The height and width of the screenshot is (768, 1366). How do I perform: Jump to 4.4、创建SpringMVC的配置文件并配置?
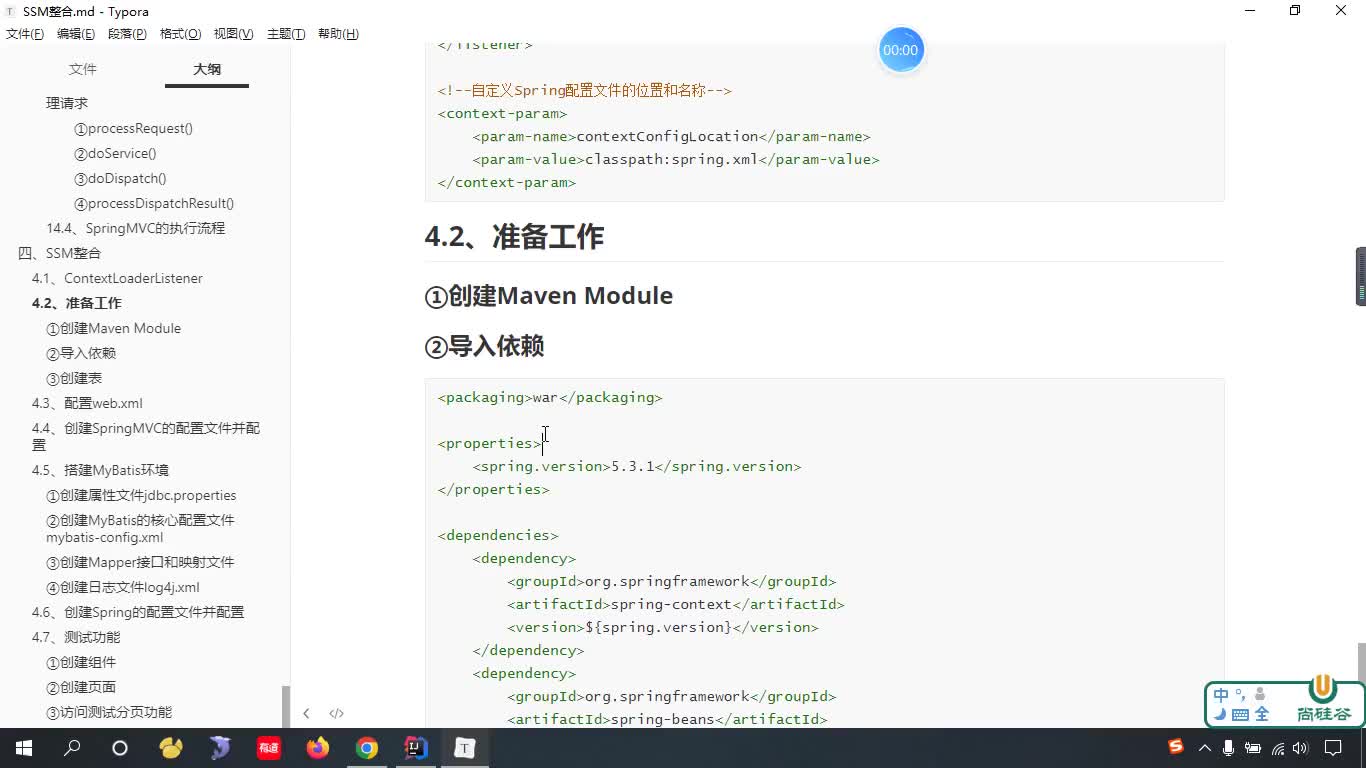[146, 436]
